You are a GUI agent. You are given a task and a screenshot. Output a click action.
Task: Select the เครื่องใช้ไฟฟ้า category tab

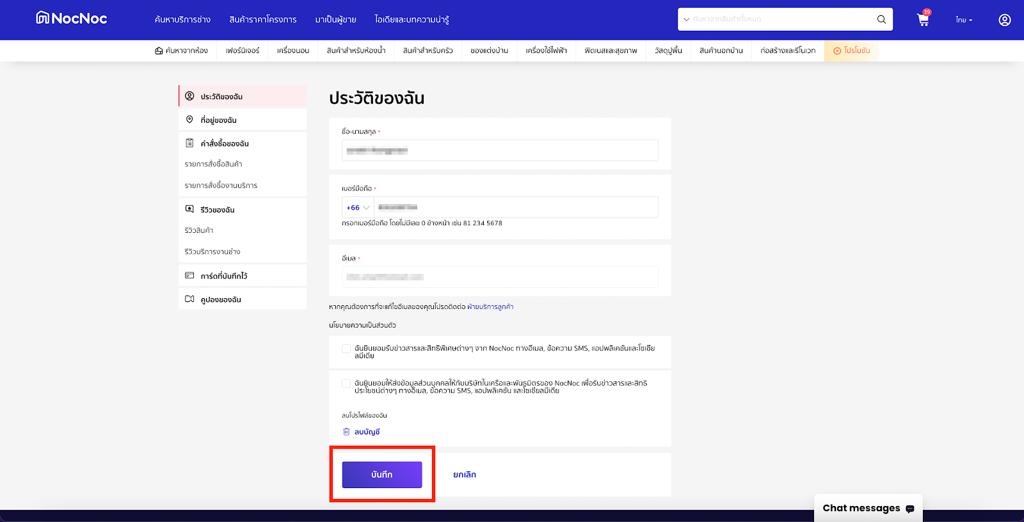pyautogui.click(x=547, y=50)
